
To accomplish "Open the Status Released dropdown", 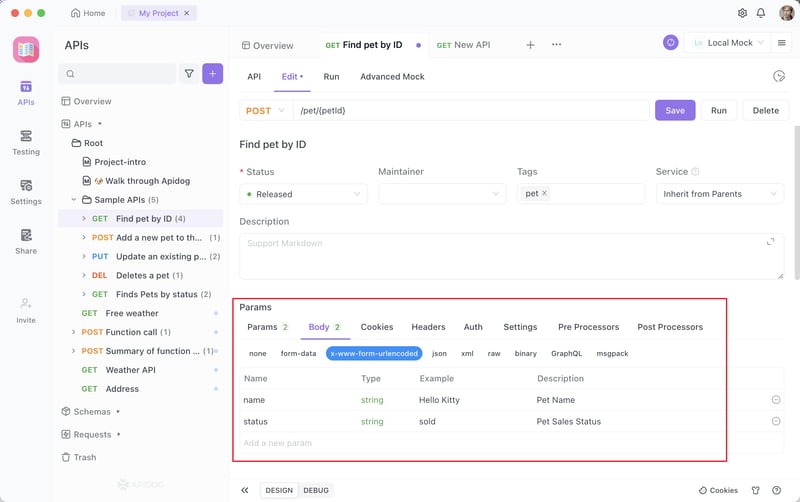I will (x=303, y=194).
